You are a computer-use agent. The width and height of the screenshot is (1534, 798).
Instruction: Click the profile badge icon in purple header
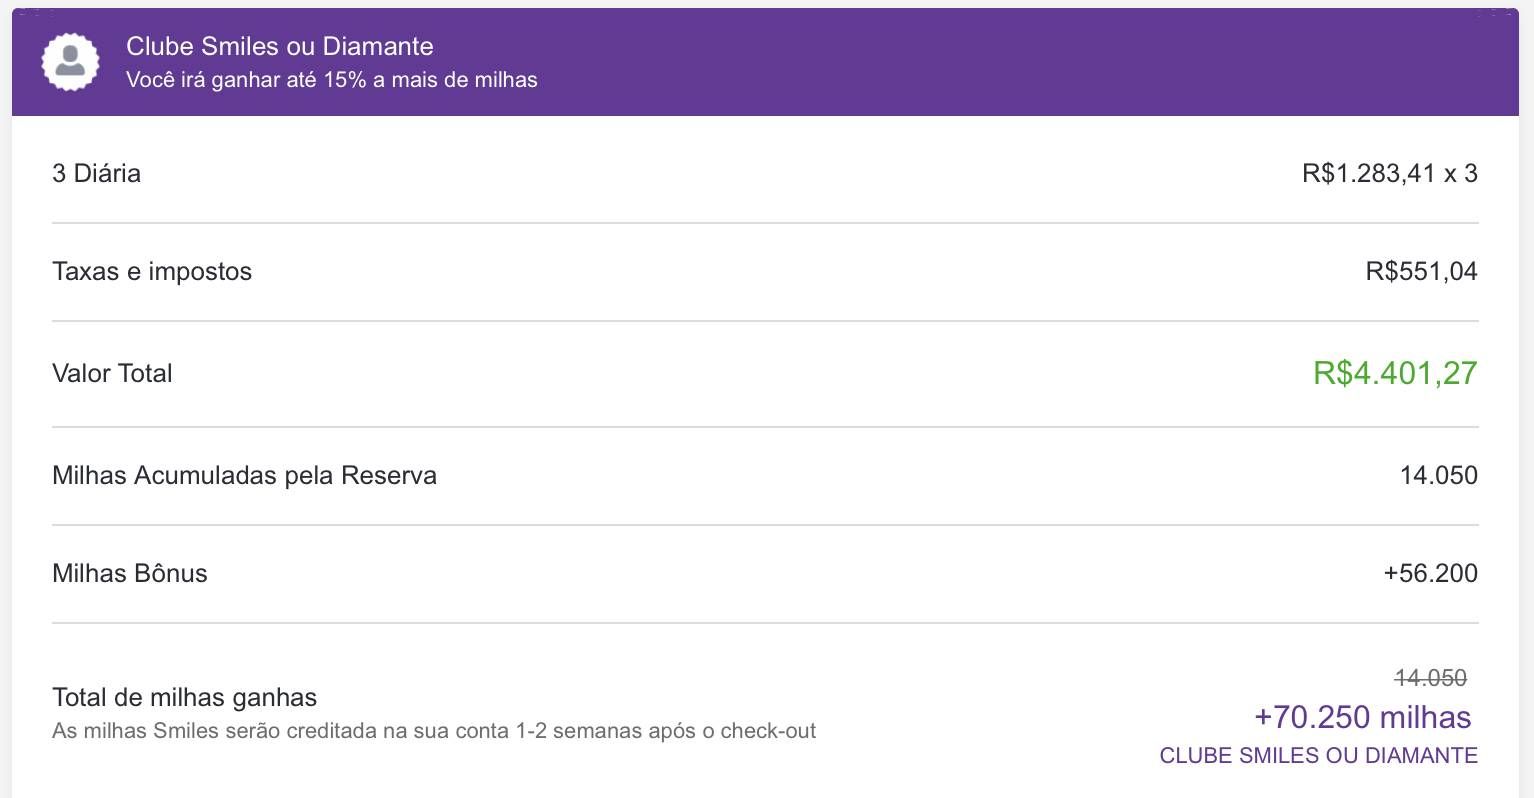[70, 62]
